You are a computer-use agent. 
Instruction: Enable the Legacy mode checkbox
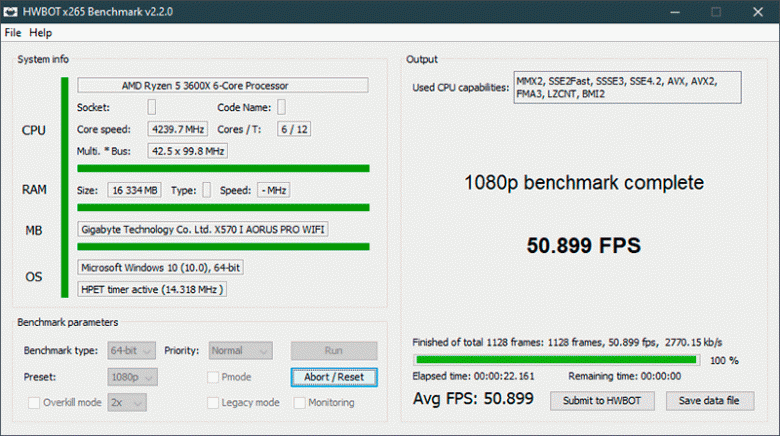coord(213,403)
